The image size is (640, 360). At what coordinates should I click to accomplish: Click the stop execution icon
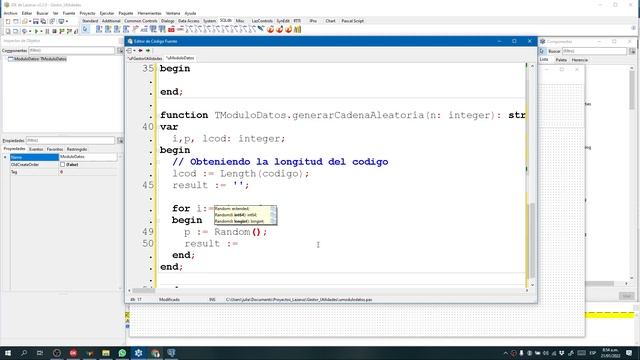(x=54, y=31)
